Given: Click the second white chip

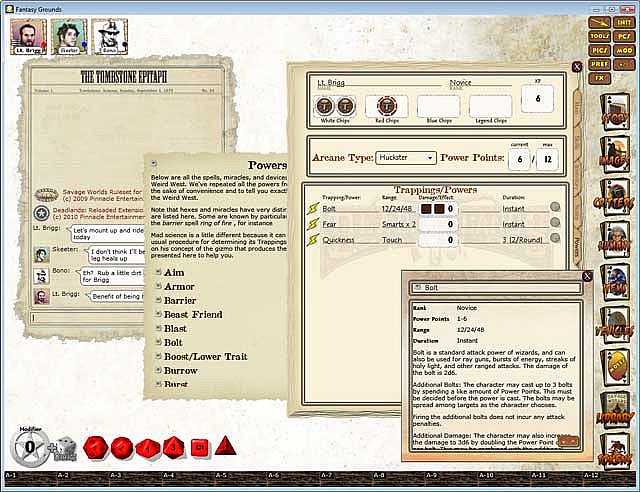Looking at the screenshot, I should (x=345, y=106).
